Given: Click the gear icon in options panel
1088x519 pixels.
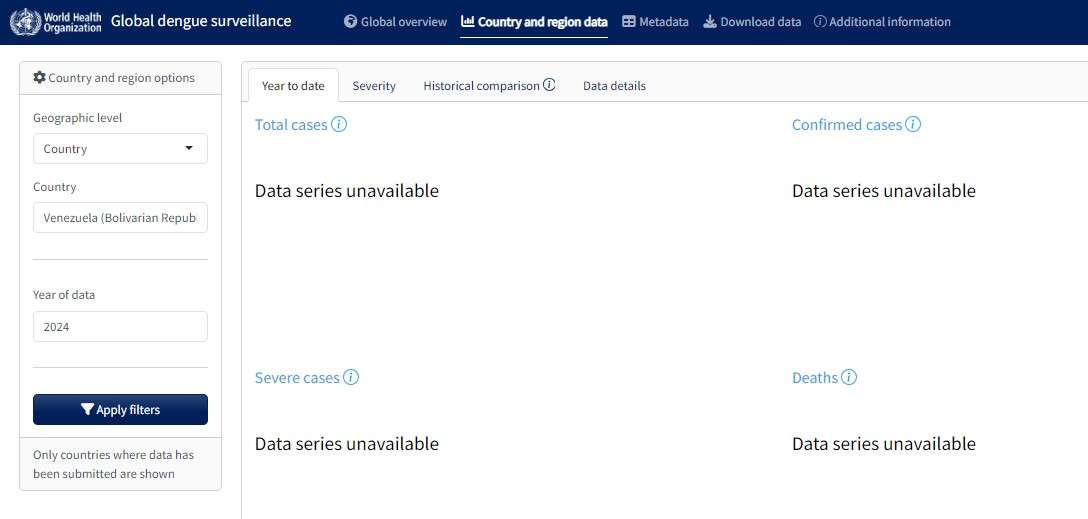Looking at the screenshot, I should [x=40, y=78].
